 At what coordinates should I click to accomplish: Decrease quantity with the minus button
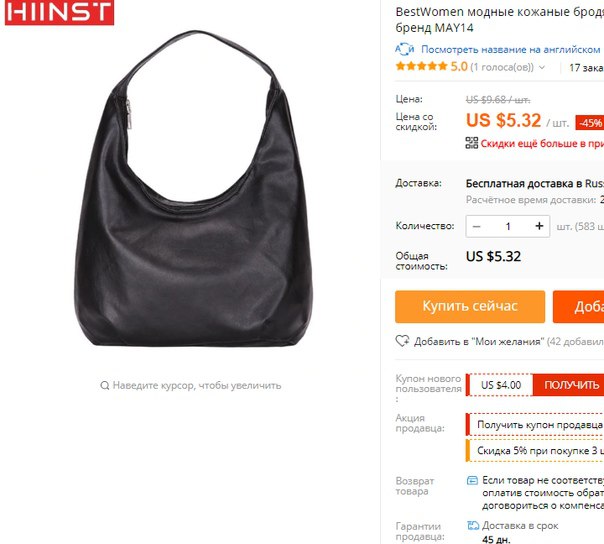tap(476, 226)
